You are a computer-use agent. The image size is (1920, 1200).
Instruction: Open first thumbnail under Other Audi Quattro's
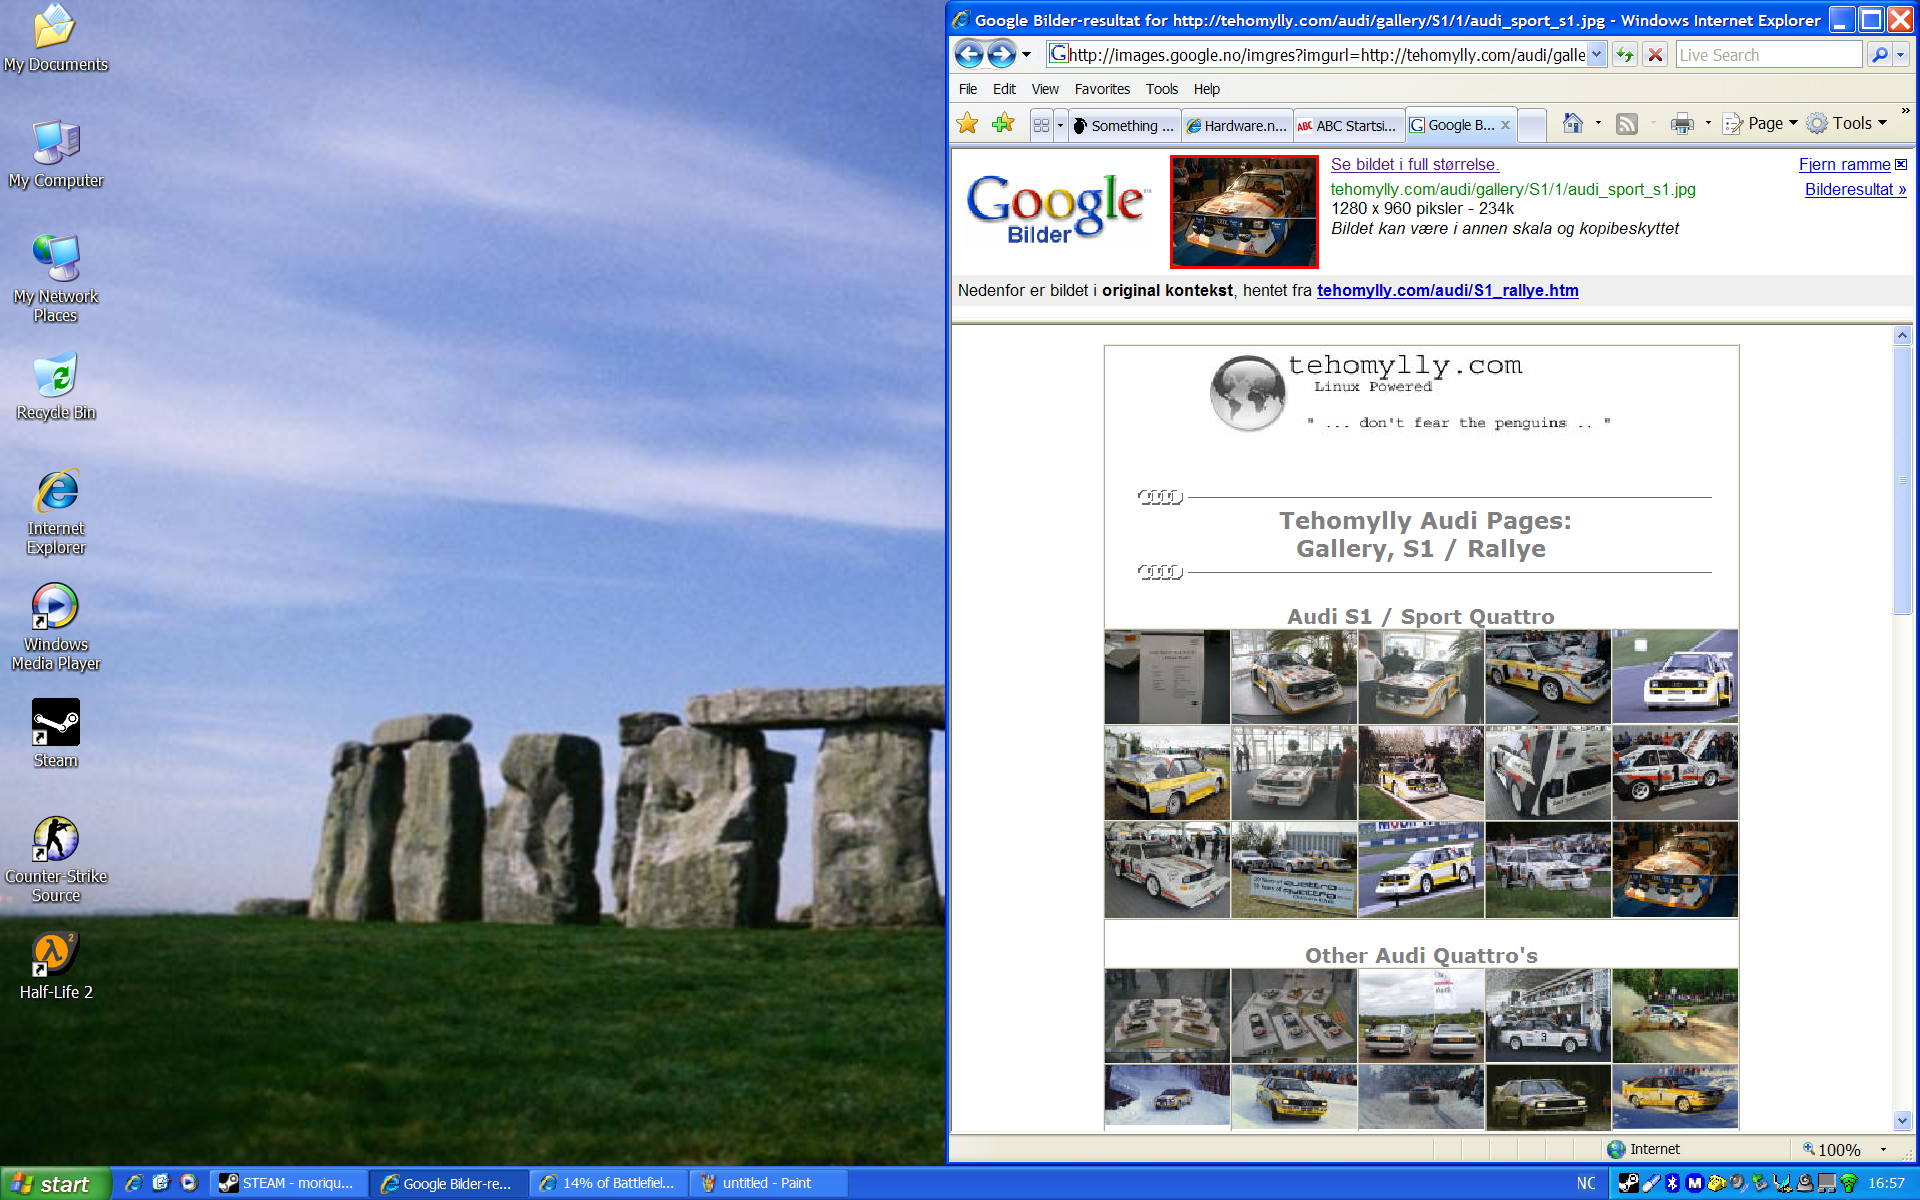(x=1167, y=1015)
